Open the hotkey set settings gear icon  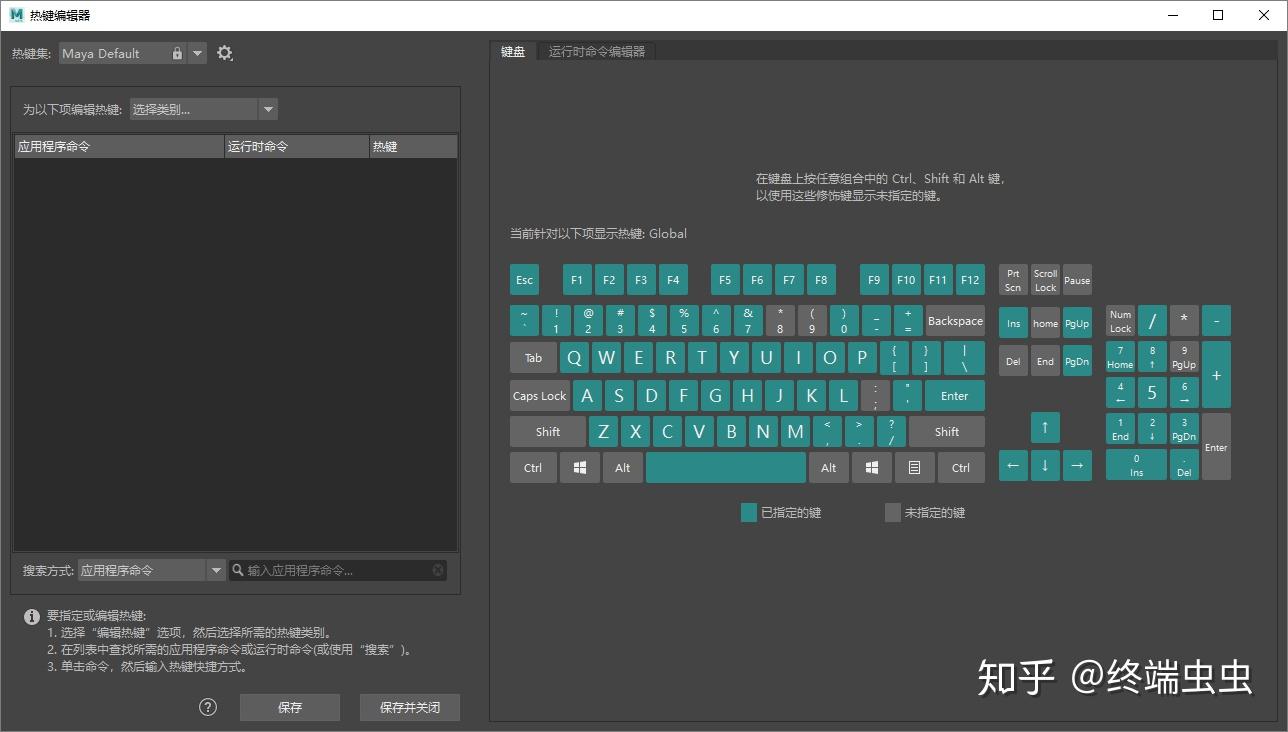coord(225,53)
